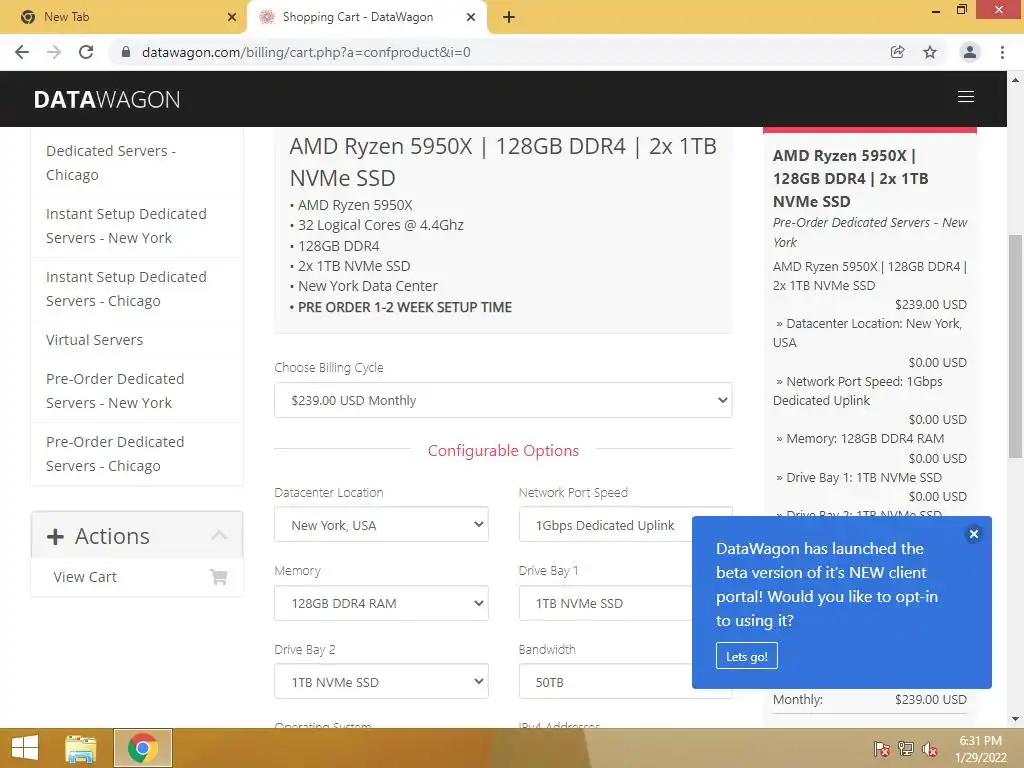
Task: Bookmark this page with the star icon
Action: click(930, 52)
